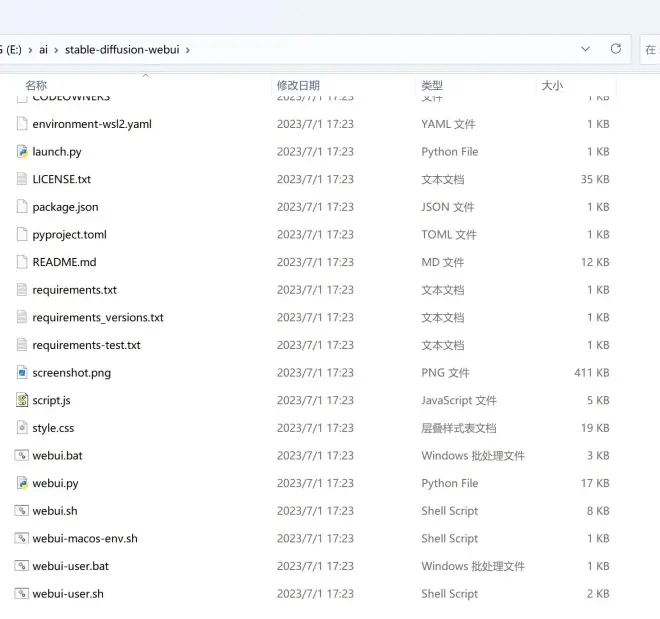Click the package.json file icon
Image resolution: width=660 pixels, height=619 pixels.
(x=22, y=207)
